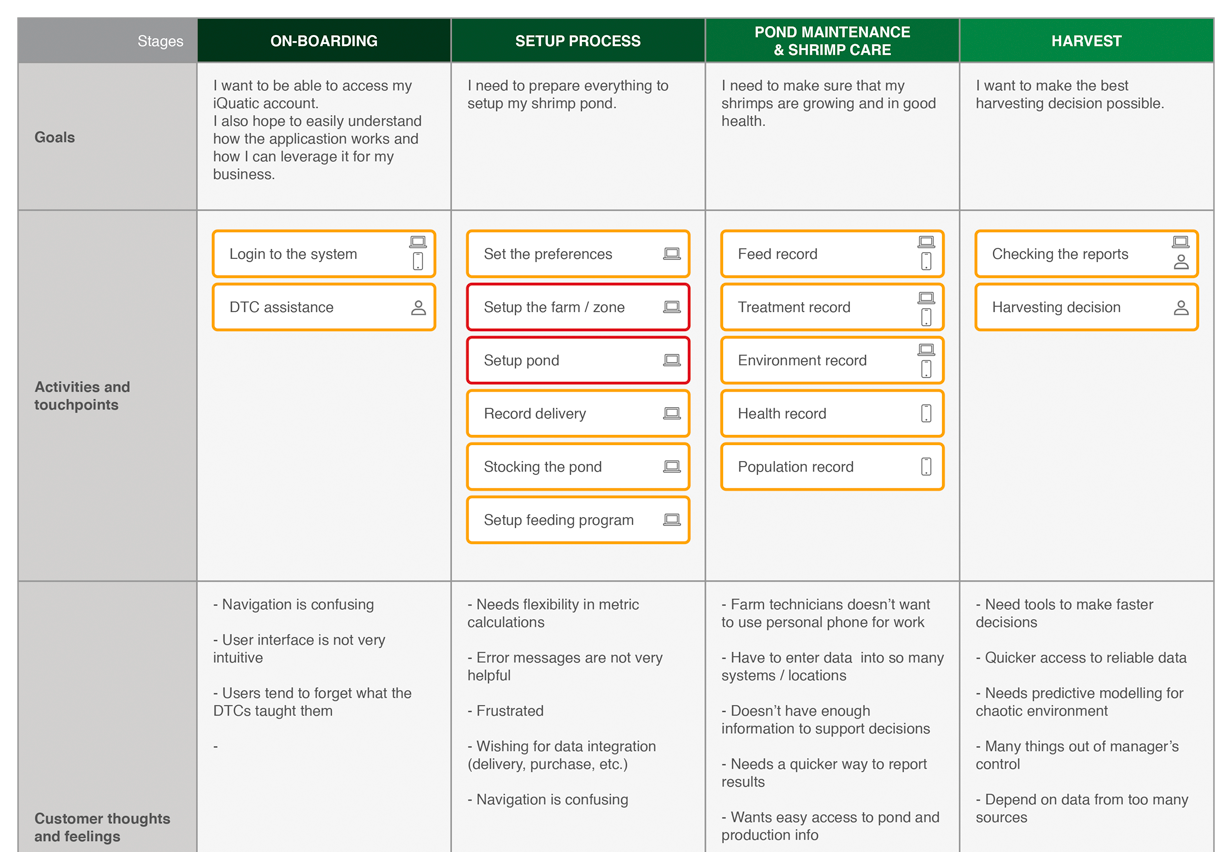
Task: Click the phone icon in Login to the system
Action: click(x=418, y=262)
